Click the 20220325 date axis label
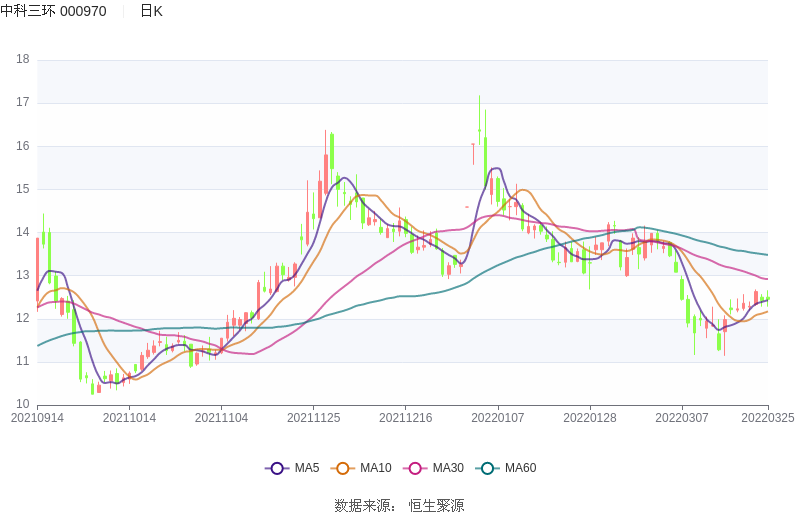 click(x=768, y=418)
